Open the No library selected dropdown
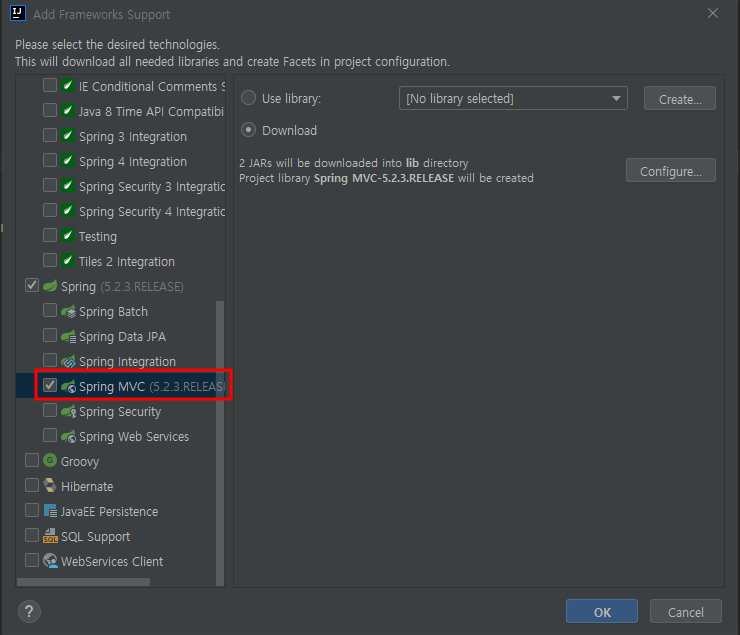 pyautogui.click(x=513, y=98)
